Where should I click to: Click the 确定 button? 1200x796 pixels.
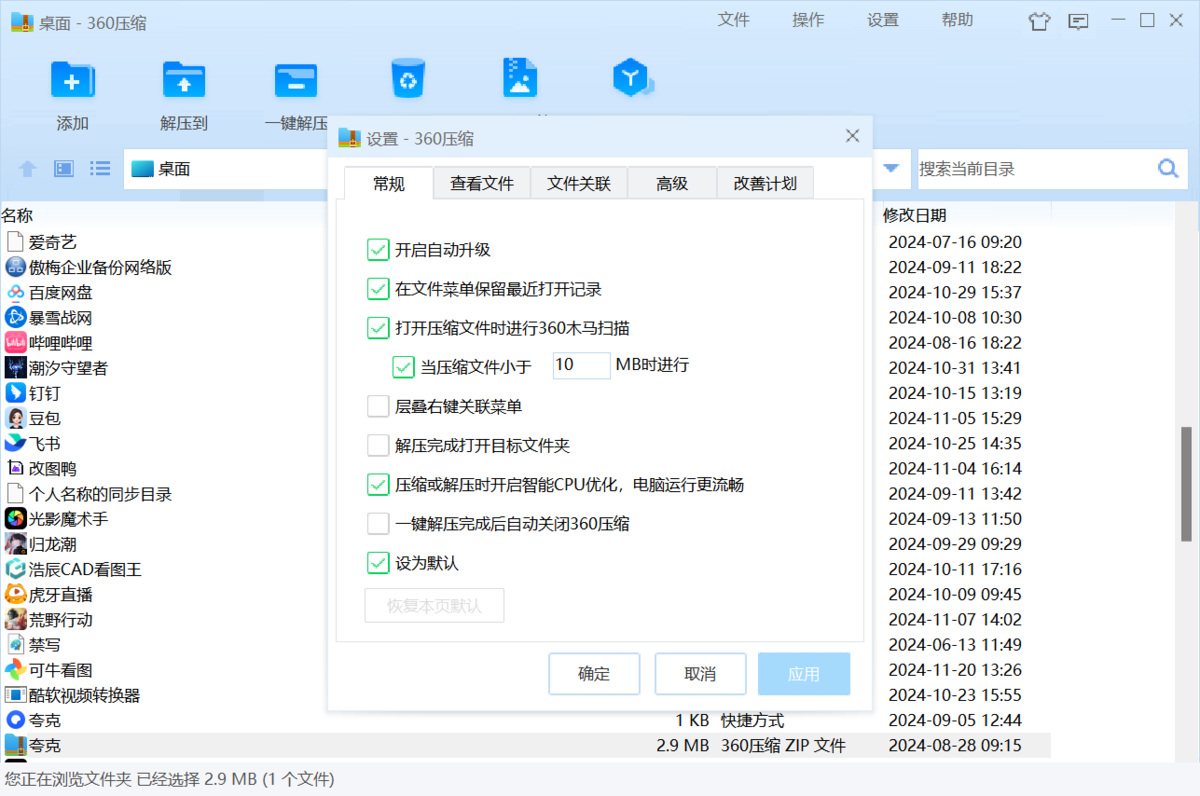594,674
